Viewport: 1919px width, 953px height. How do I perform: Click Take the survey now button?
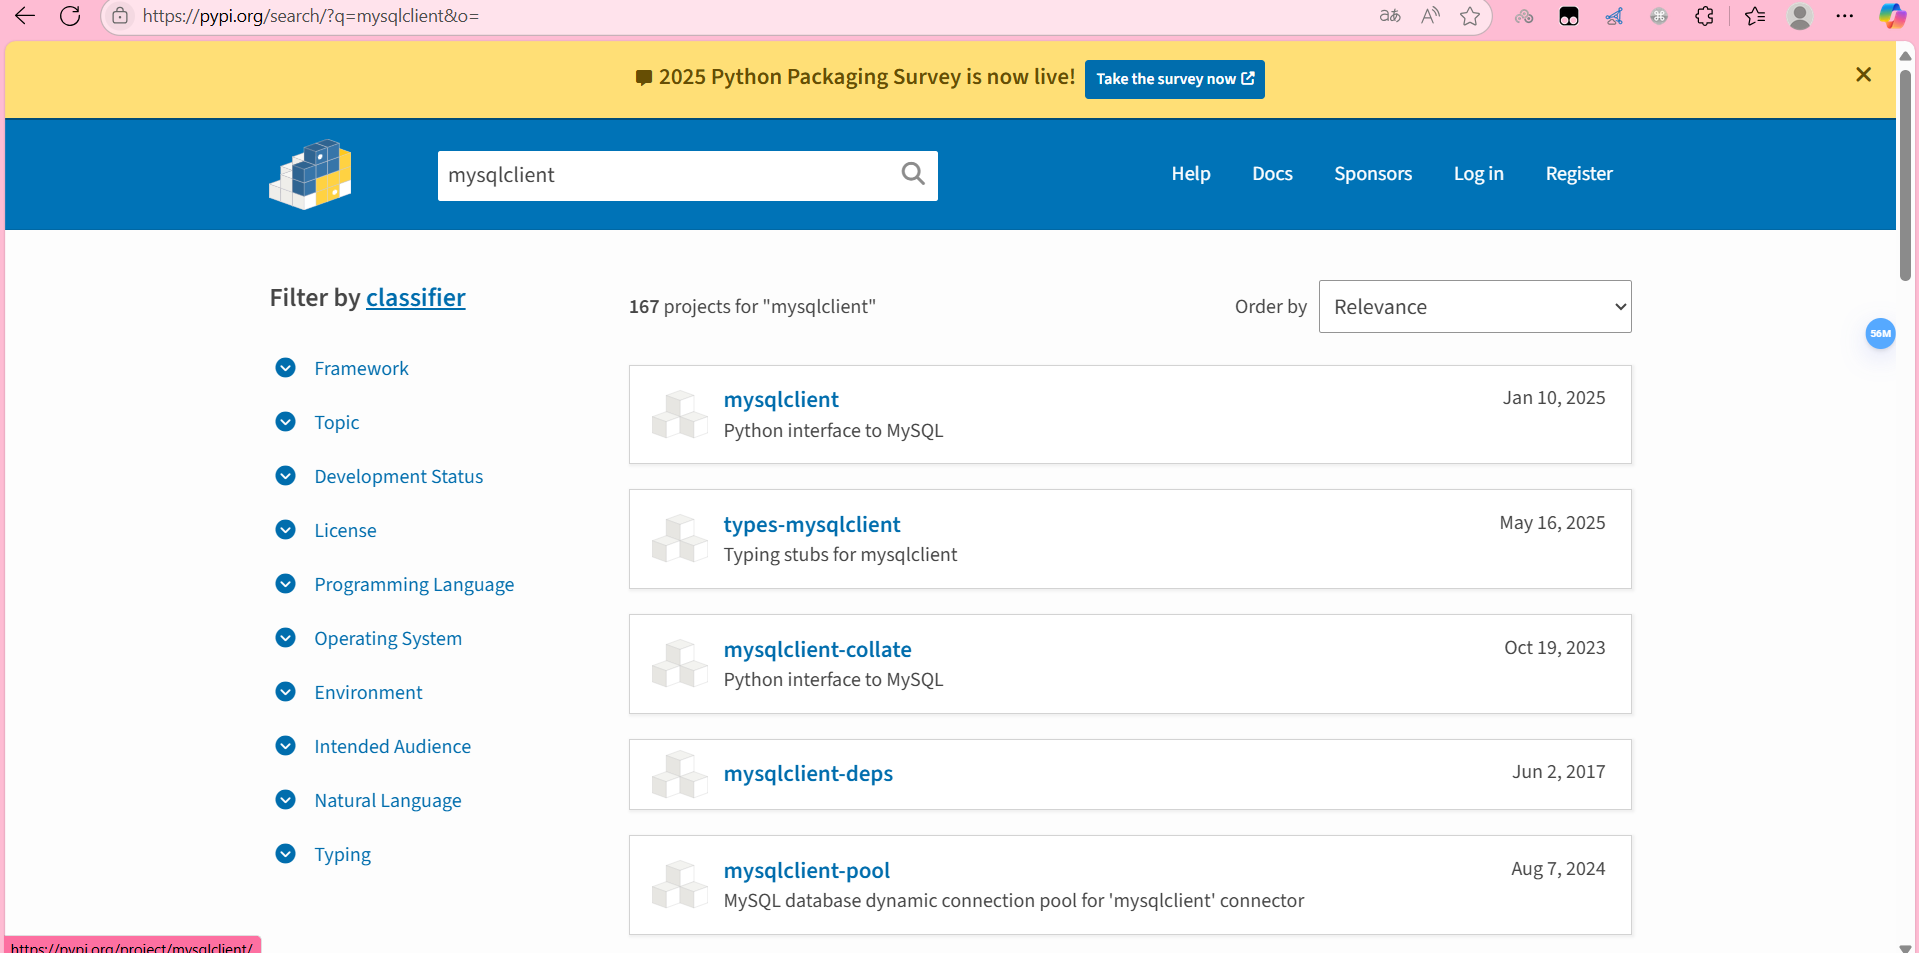click(x=1175, y=79)
